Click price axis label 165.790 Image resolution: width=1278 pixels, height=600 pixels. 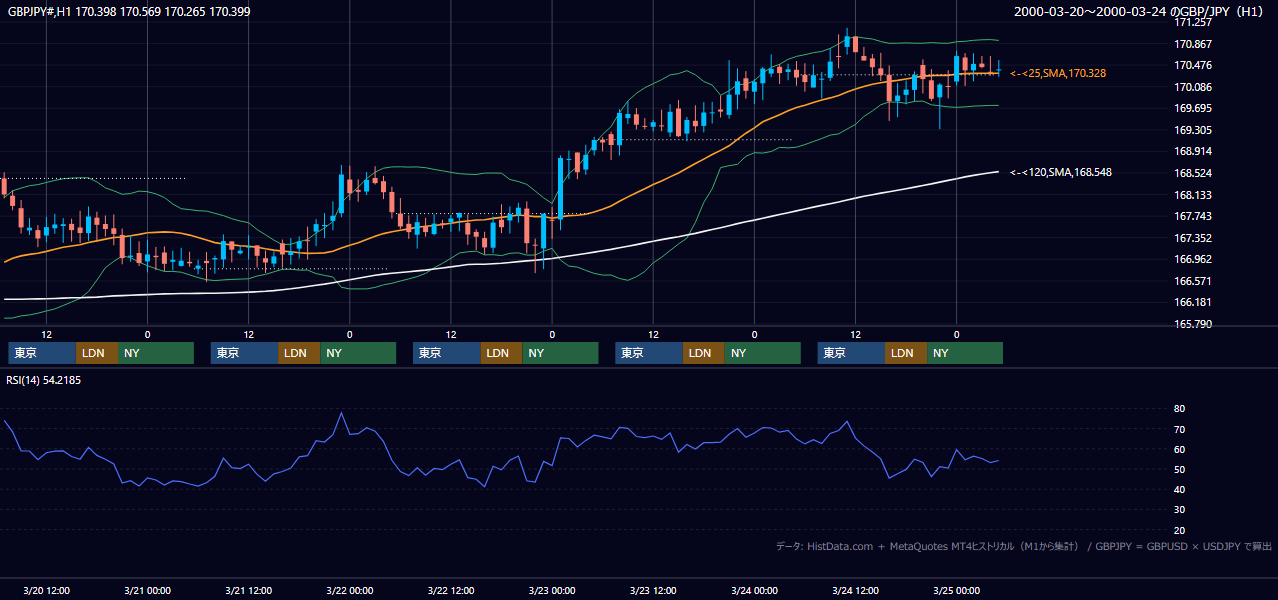(x=1192, y=324)
